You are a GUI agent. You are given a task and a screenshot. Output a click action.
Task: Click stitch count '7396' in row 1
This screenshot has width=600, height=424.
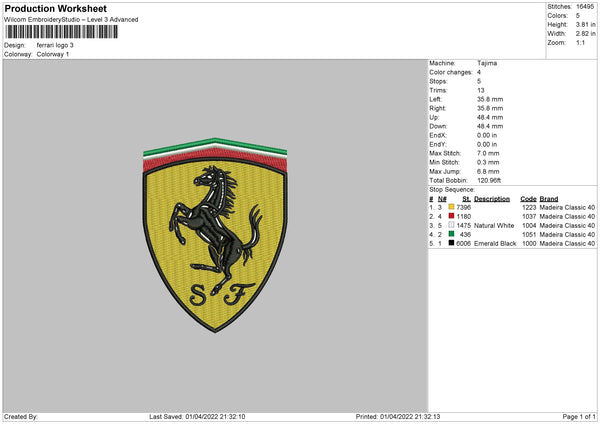tap(463, 207)
